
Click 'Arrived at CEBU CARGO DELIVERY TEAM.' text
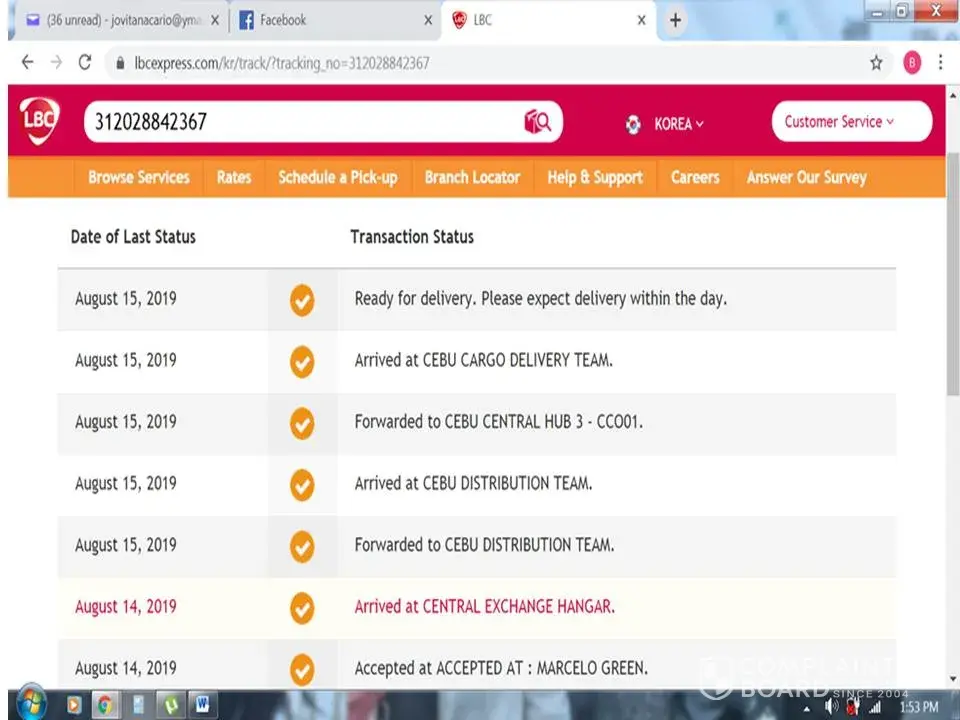[x=484, y=360]
